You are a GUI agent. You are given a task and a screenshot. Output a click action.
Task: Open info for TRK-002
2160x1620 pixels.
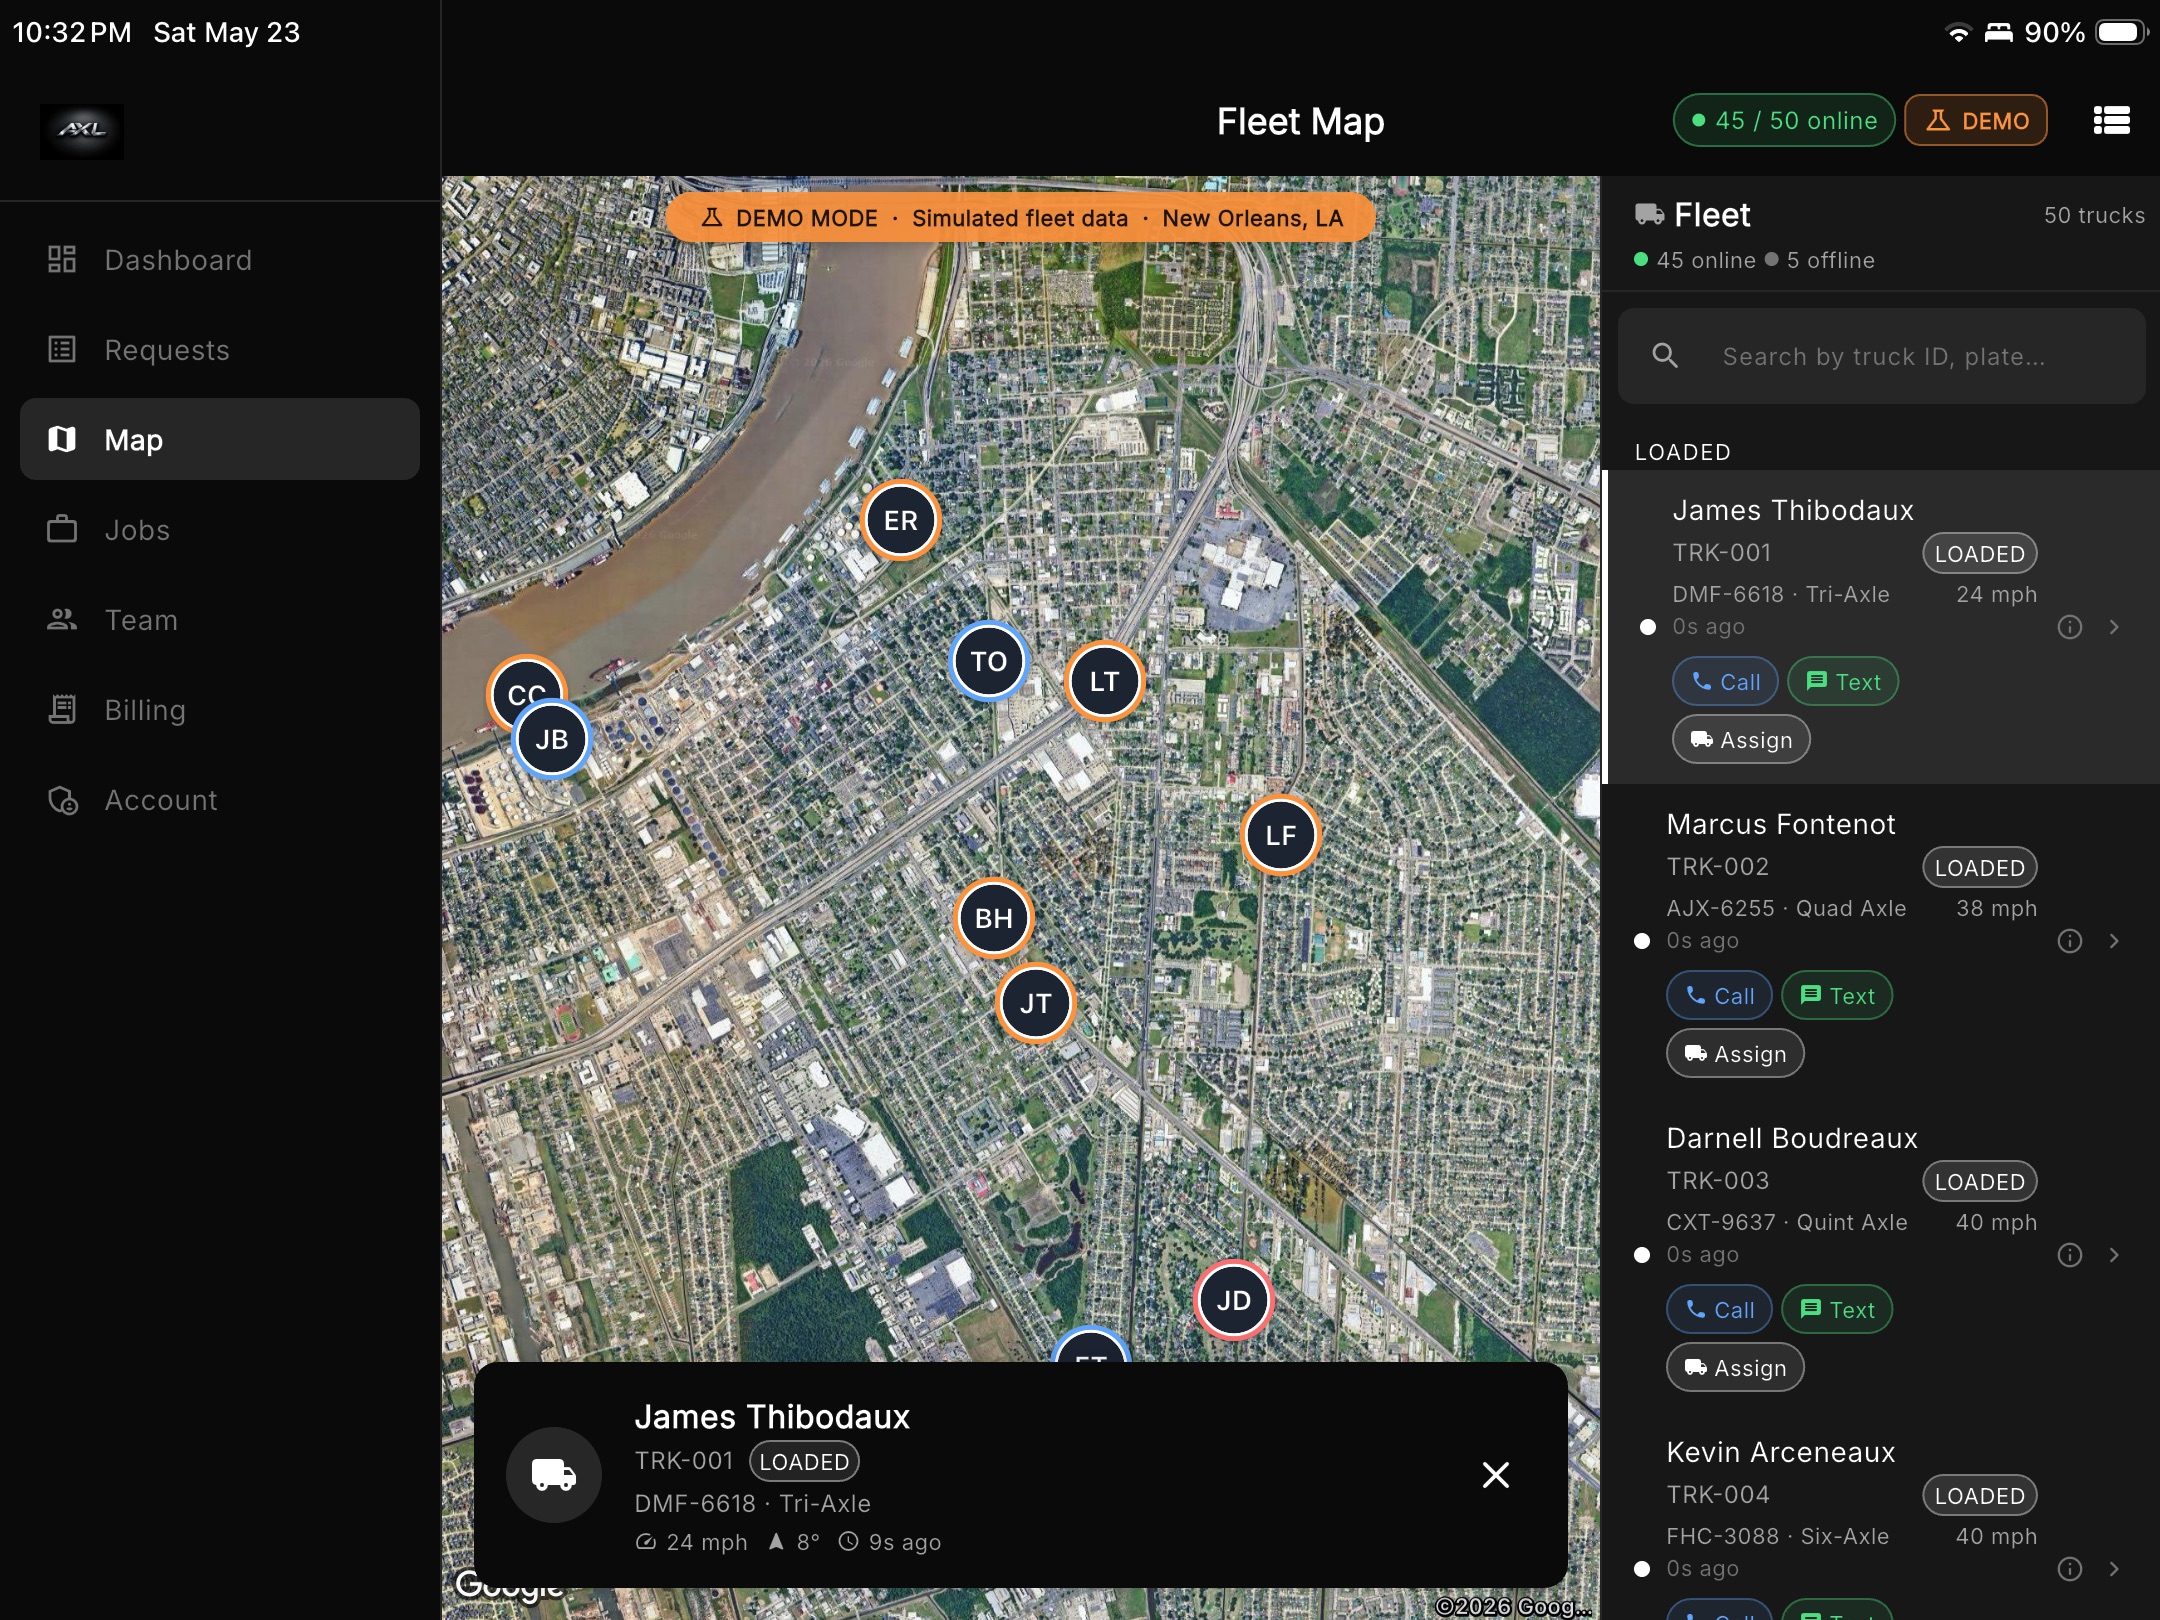tap(2070, 941)
